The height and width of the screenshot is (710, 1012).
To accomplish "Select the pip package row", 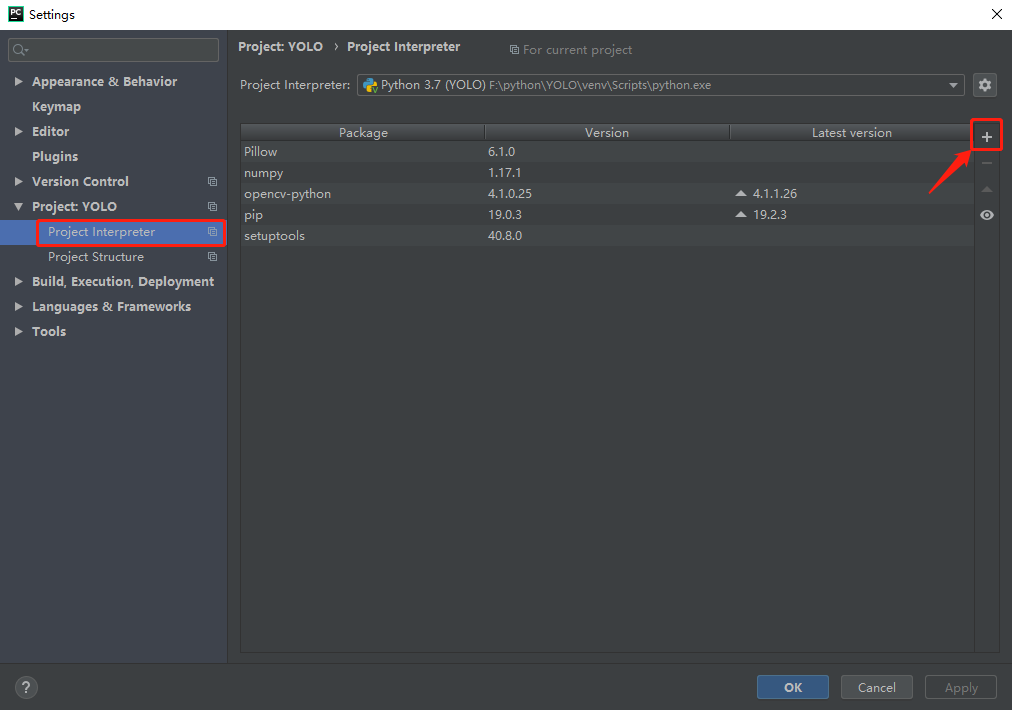I will 607,214.
